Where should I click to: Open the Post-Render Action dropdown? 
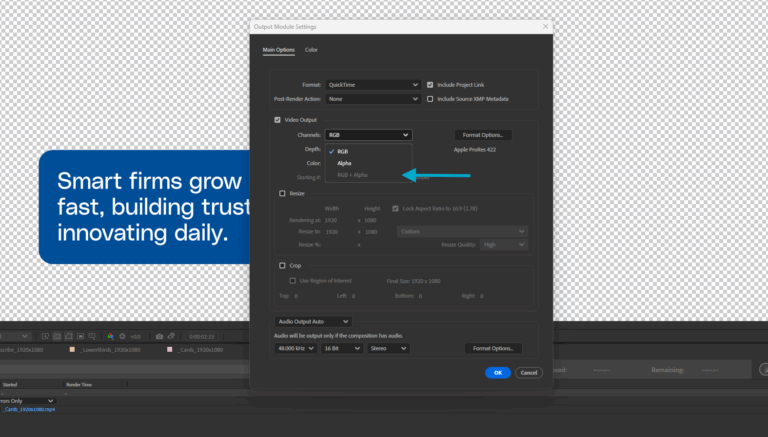pos(373,99)
